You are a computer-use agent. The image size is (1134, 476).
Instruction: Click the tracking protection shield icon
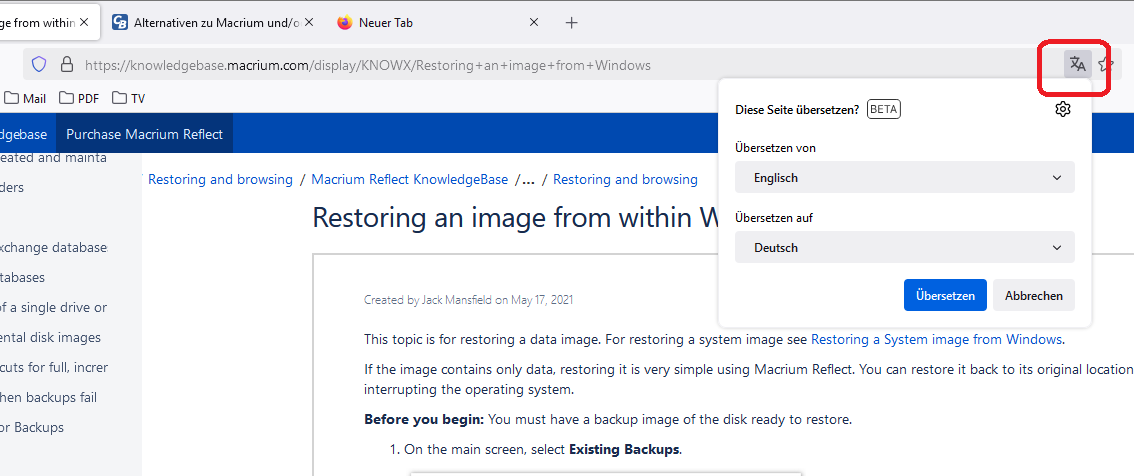39,64
